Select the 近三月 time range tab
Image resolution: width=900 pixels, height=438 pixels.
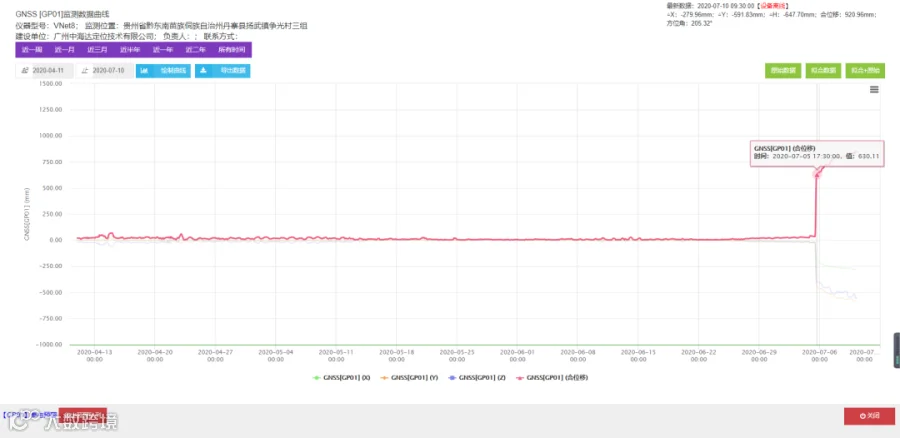(x=98, y=50)
